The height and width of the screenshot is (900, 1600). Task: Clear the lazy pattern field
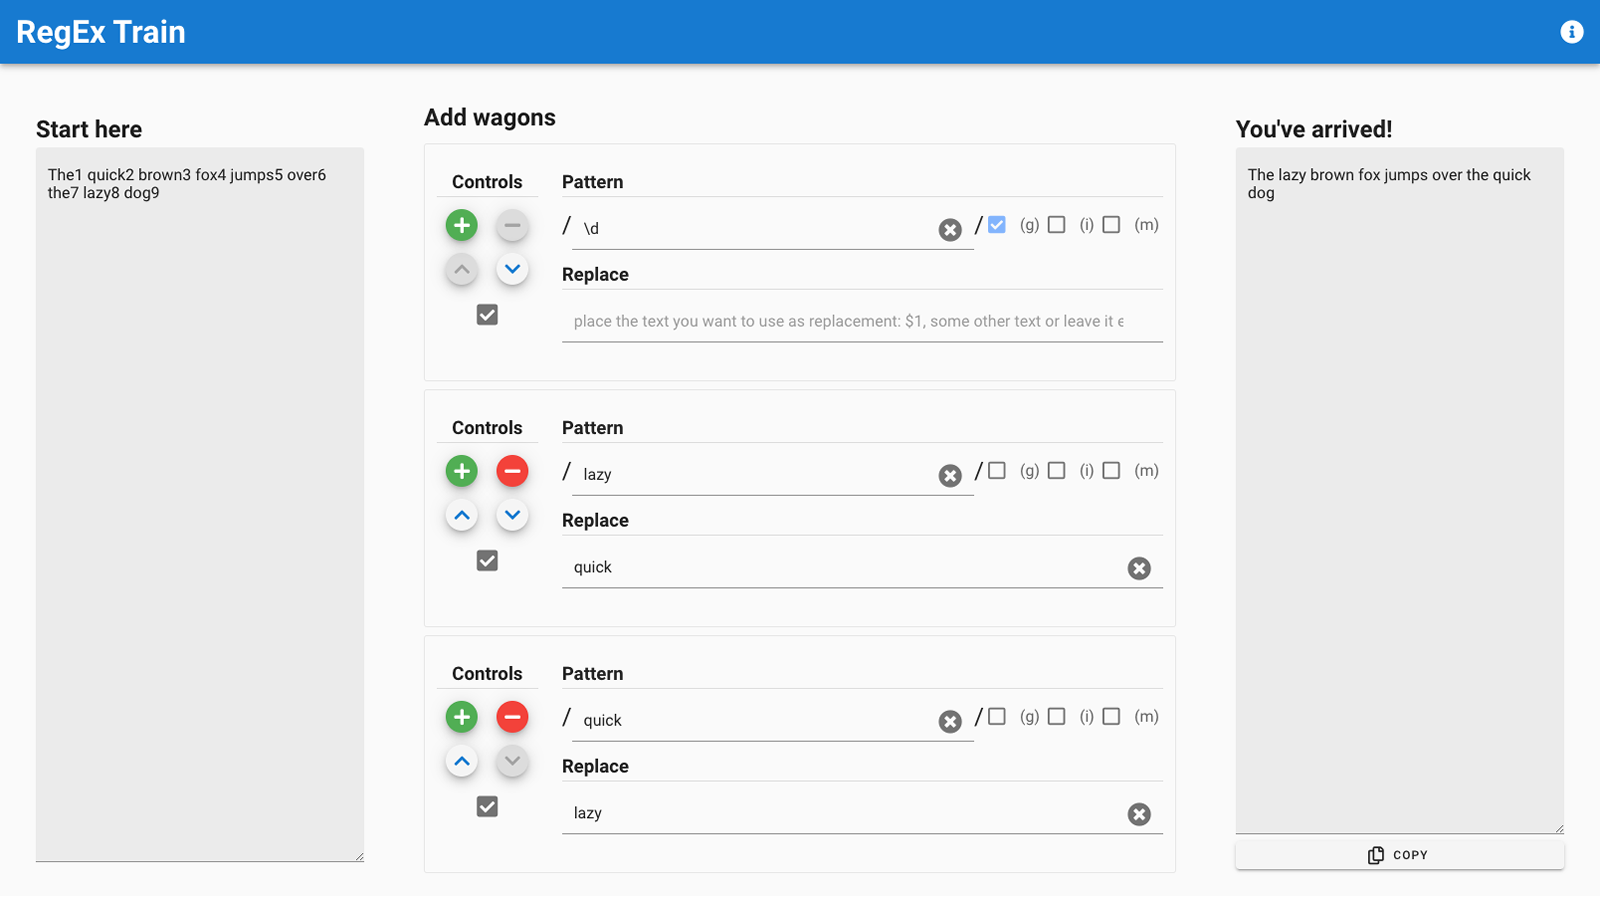(x=950, y=476)
